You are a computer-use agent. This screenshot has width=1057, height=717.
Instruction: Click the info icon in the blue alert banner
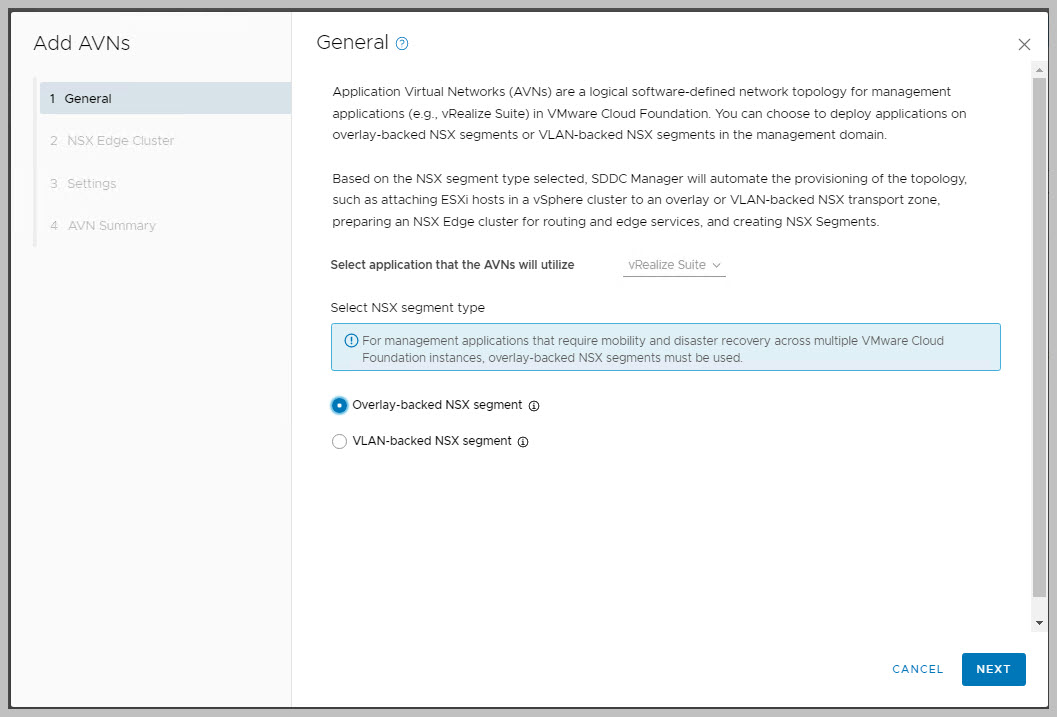(351, 341)
